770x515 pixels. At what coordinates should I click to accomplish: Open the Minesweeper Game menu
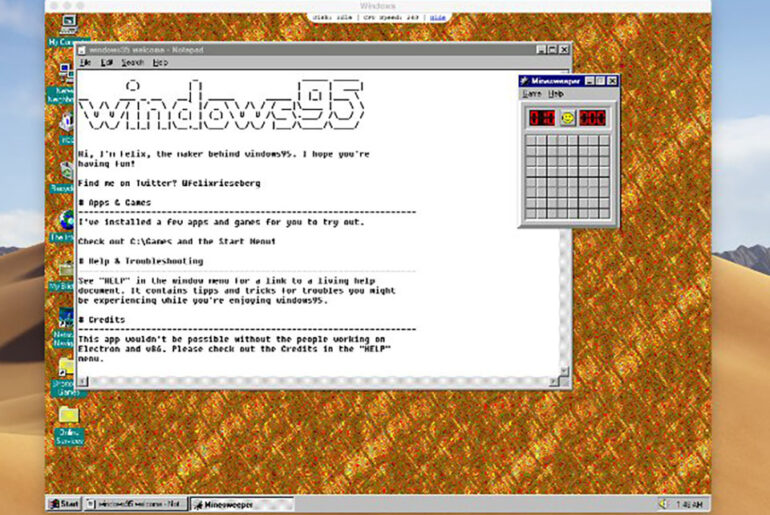(532, 93)
